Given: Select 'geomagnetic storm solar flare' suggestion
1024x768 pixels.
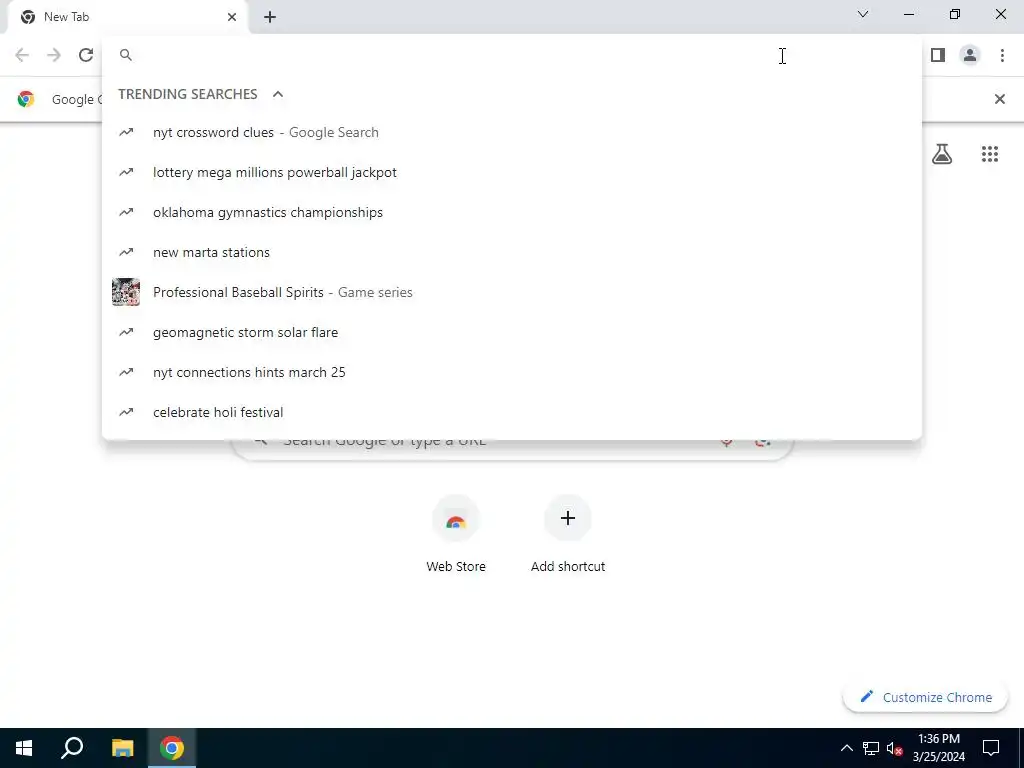Looking at the screenshot, I should 512,332.
